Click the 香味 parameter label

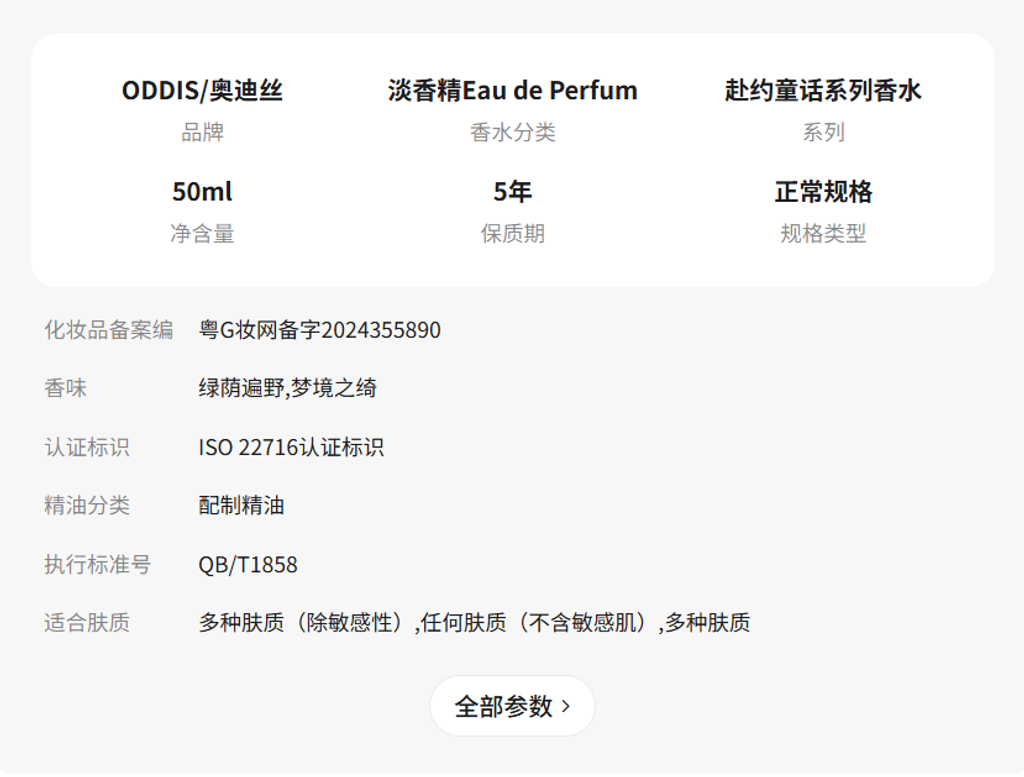coord(65,388)
